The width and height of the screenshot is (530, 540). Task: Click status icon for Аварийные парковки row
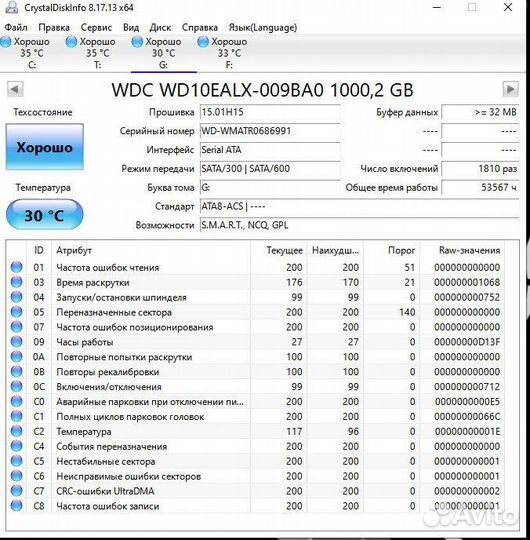17,402
